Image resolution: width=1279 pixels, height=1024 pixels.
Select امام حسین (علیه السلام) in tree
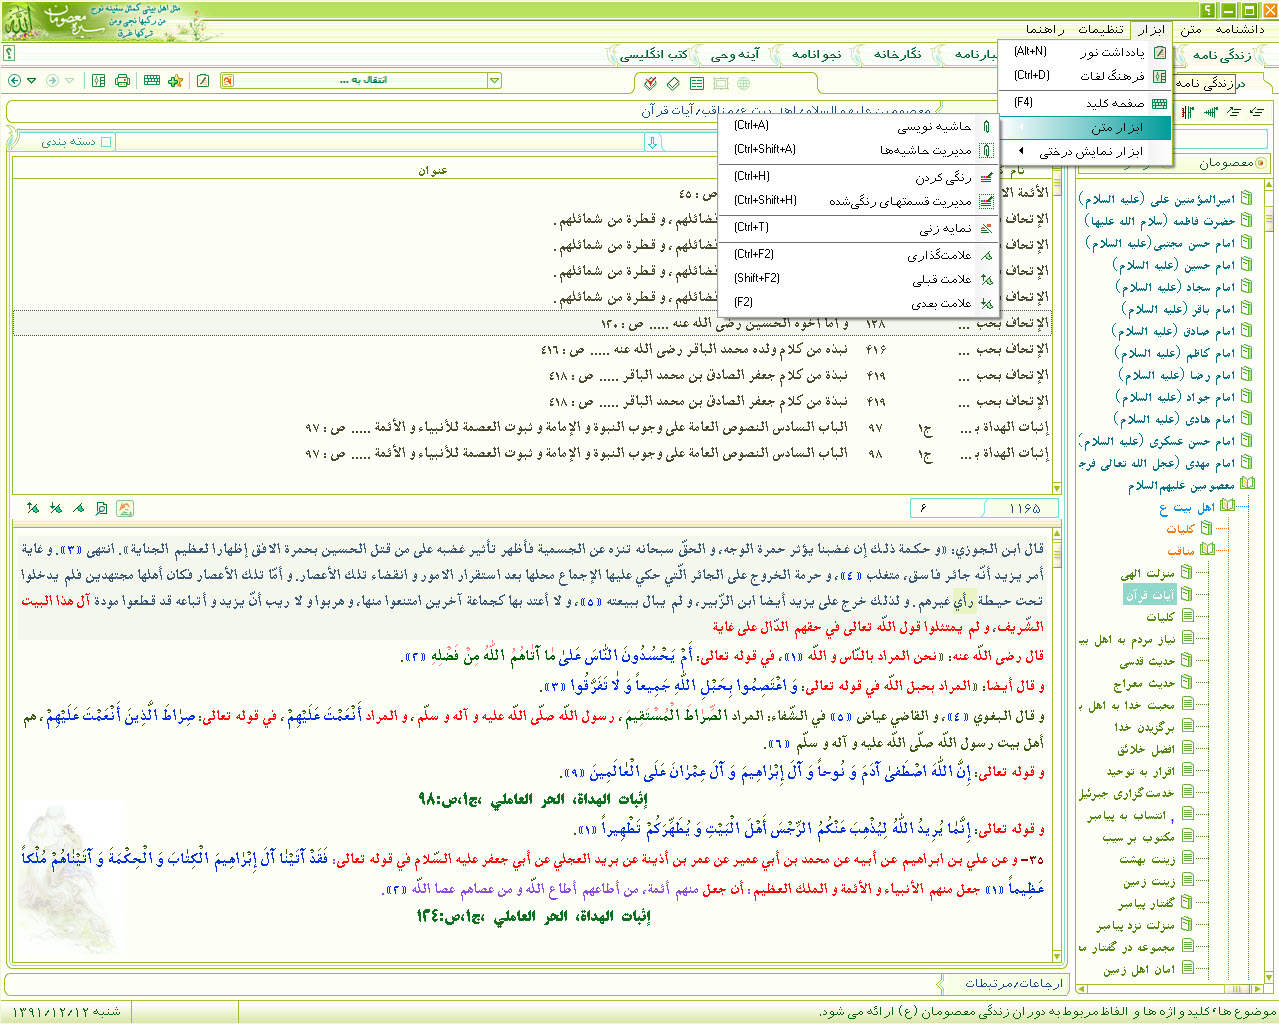(1173, 265)
